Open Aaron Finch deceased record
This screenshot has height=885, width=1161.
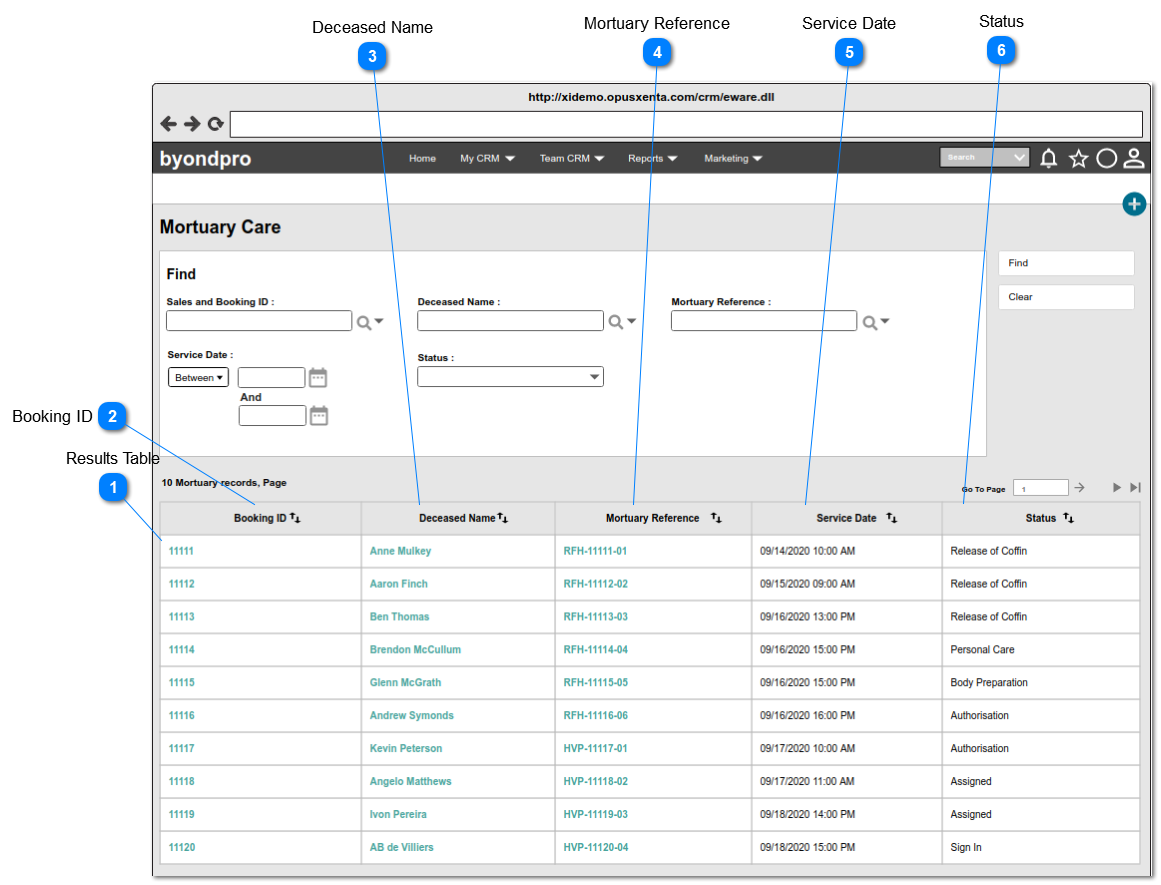398,584
